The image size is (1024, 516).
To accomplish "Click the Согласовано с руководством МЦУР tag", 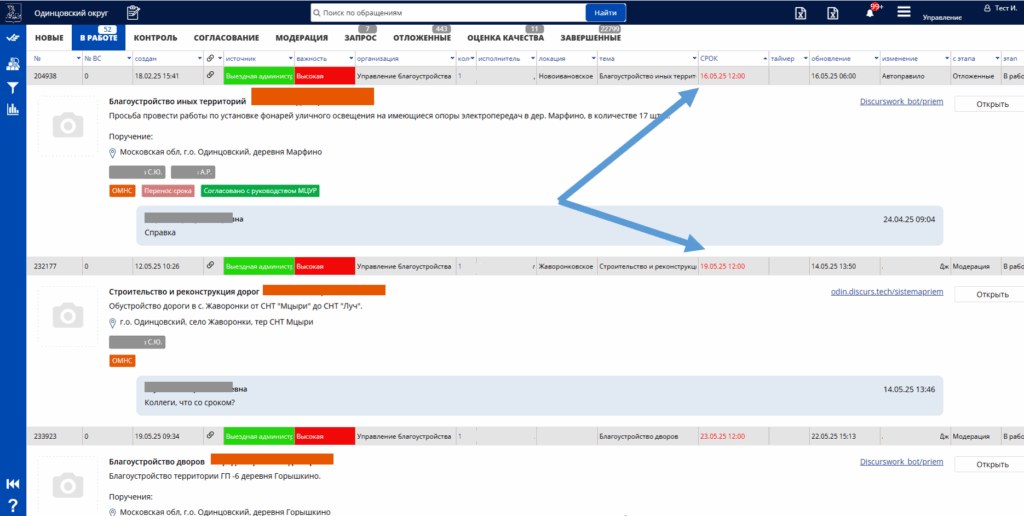I will (x=260, y=191).
